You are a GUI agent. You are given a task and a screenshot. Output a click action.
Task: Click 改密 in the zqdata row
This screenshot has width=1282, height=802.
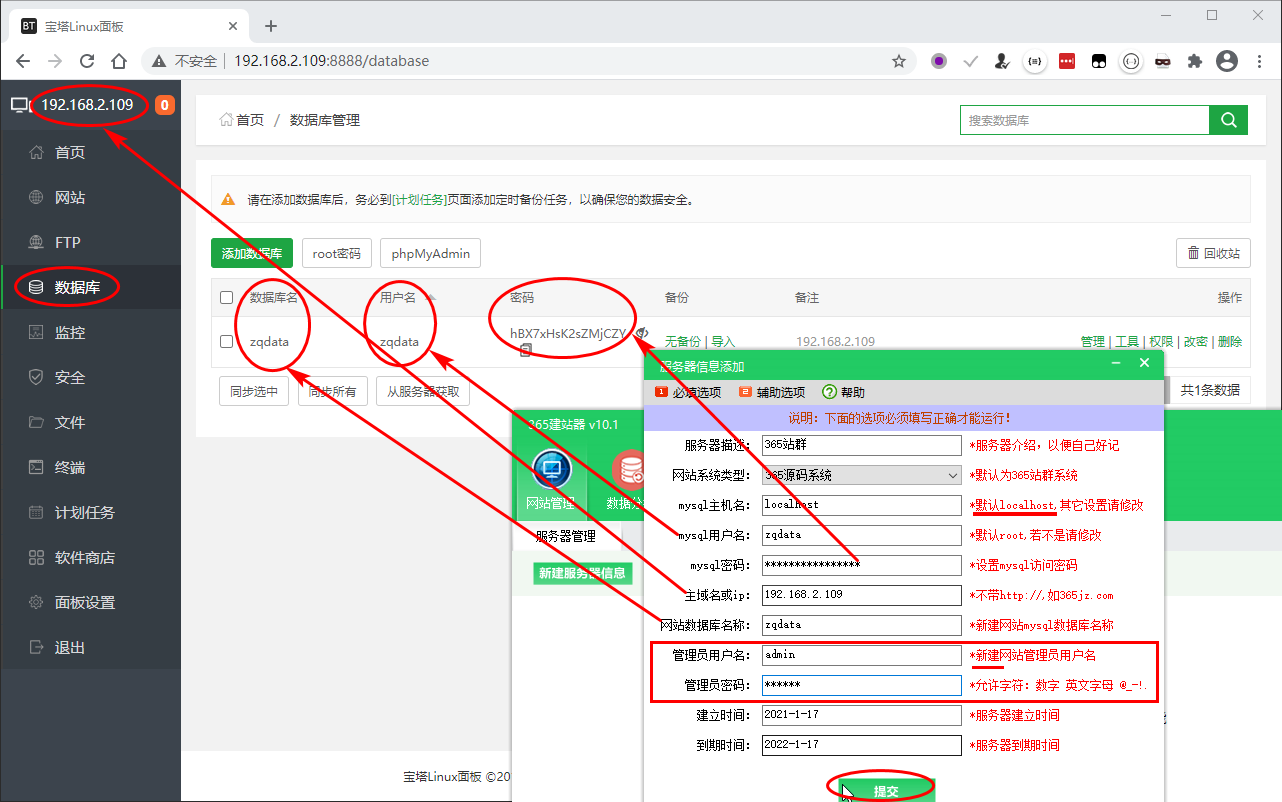(1196, 342)
